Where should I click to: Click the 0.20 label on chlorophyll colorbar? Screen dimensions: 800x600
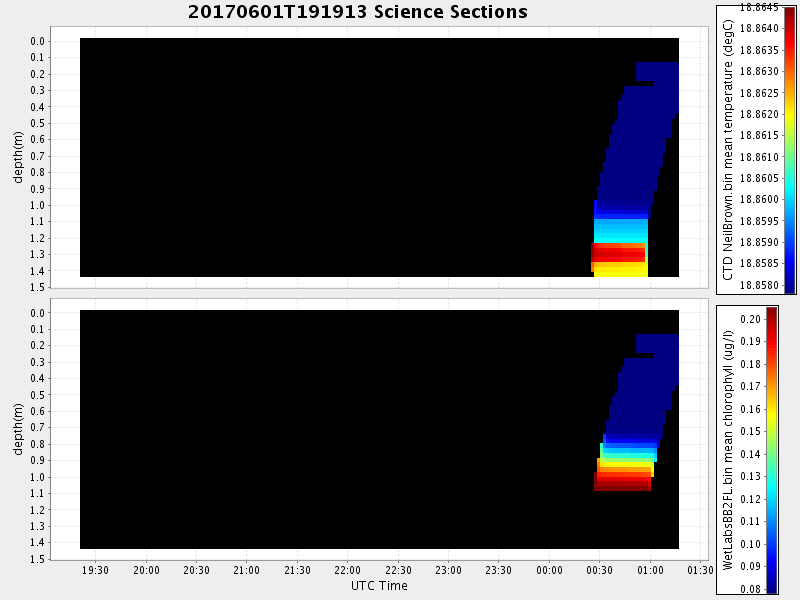751,318
